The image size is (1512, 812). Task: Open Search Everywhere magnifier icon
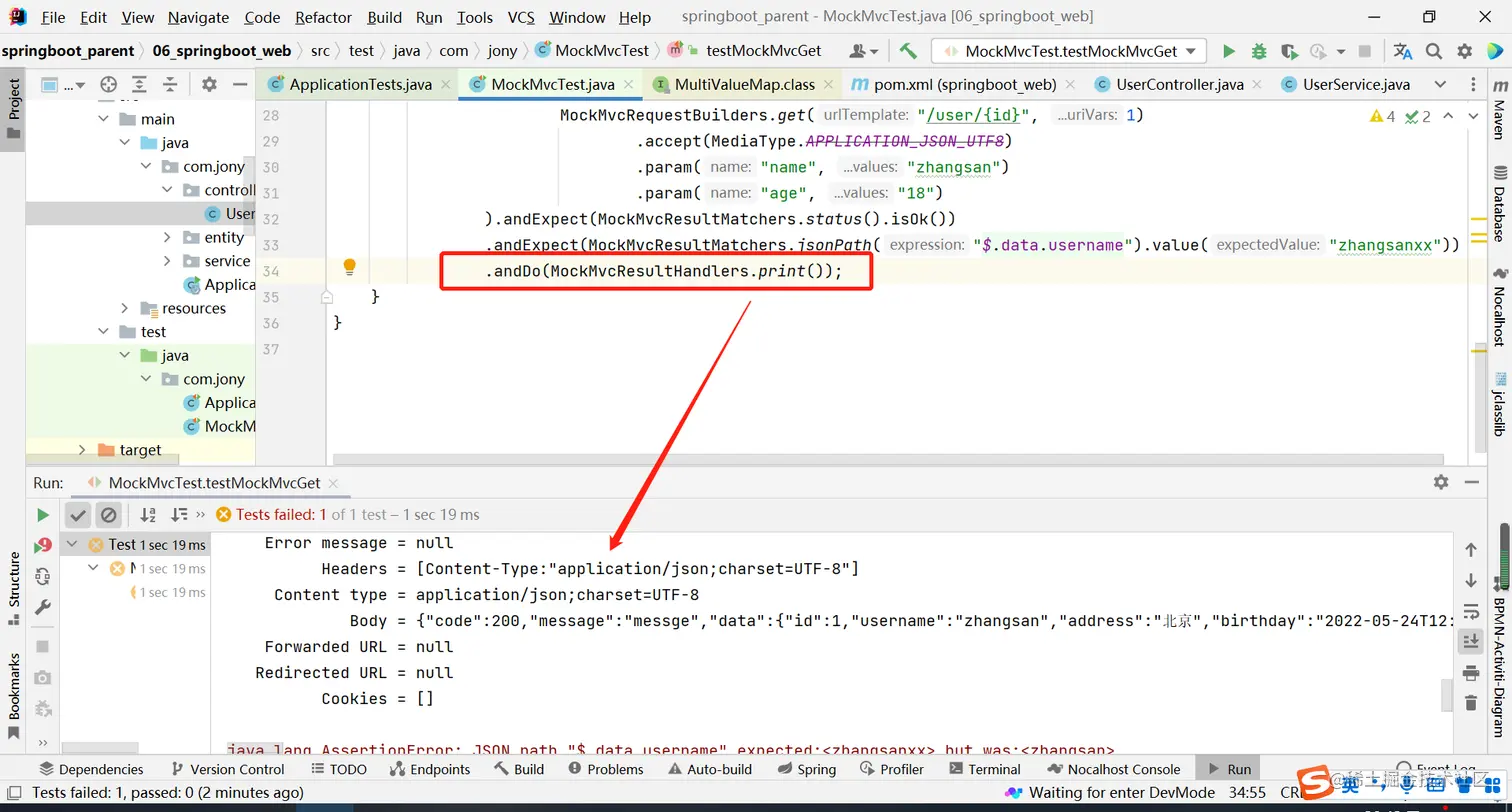point(1434,51)
